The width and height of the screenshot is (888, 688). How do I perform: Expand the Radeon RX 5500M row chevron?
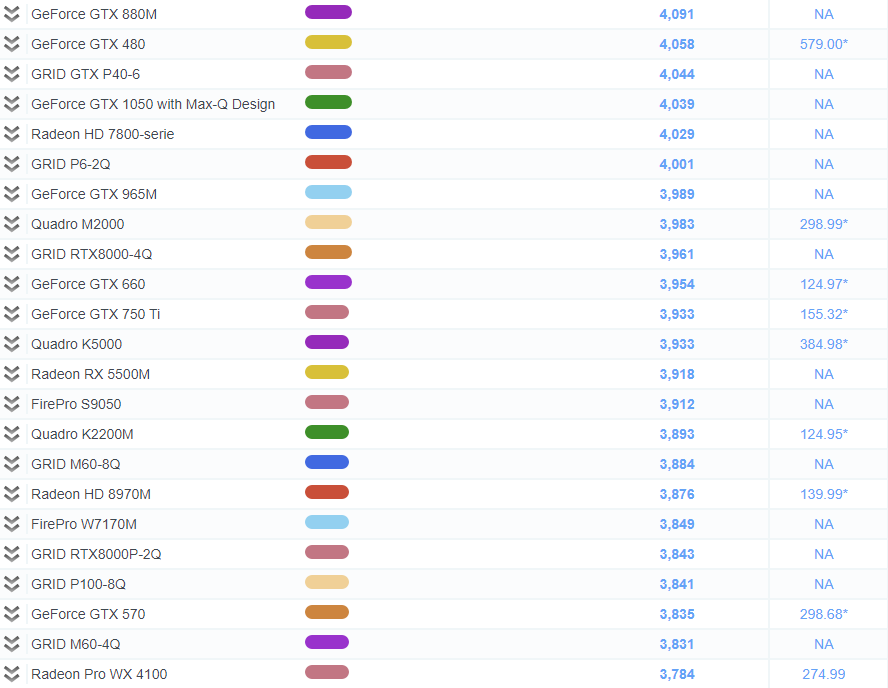click(11, 374)
